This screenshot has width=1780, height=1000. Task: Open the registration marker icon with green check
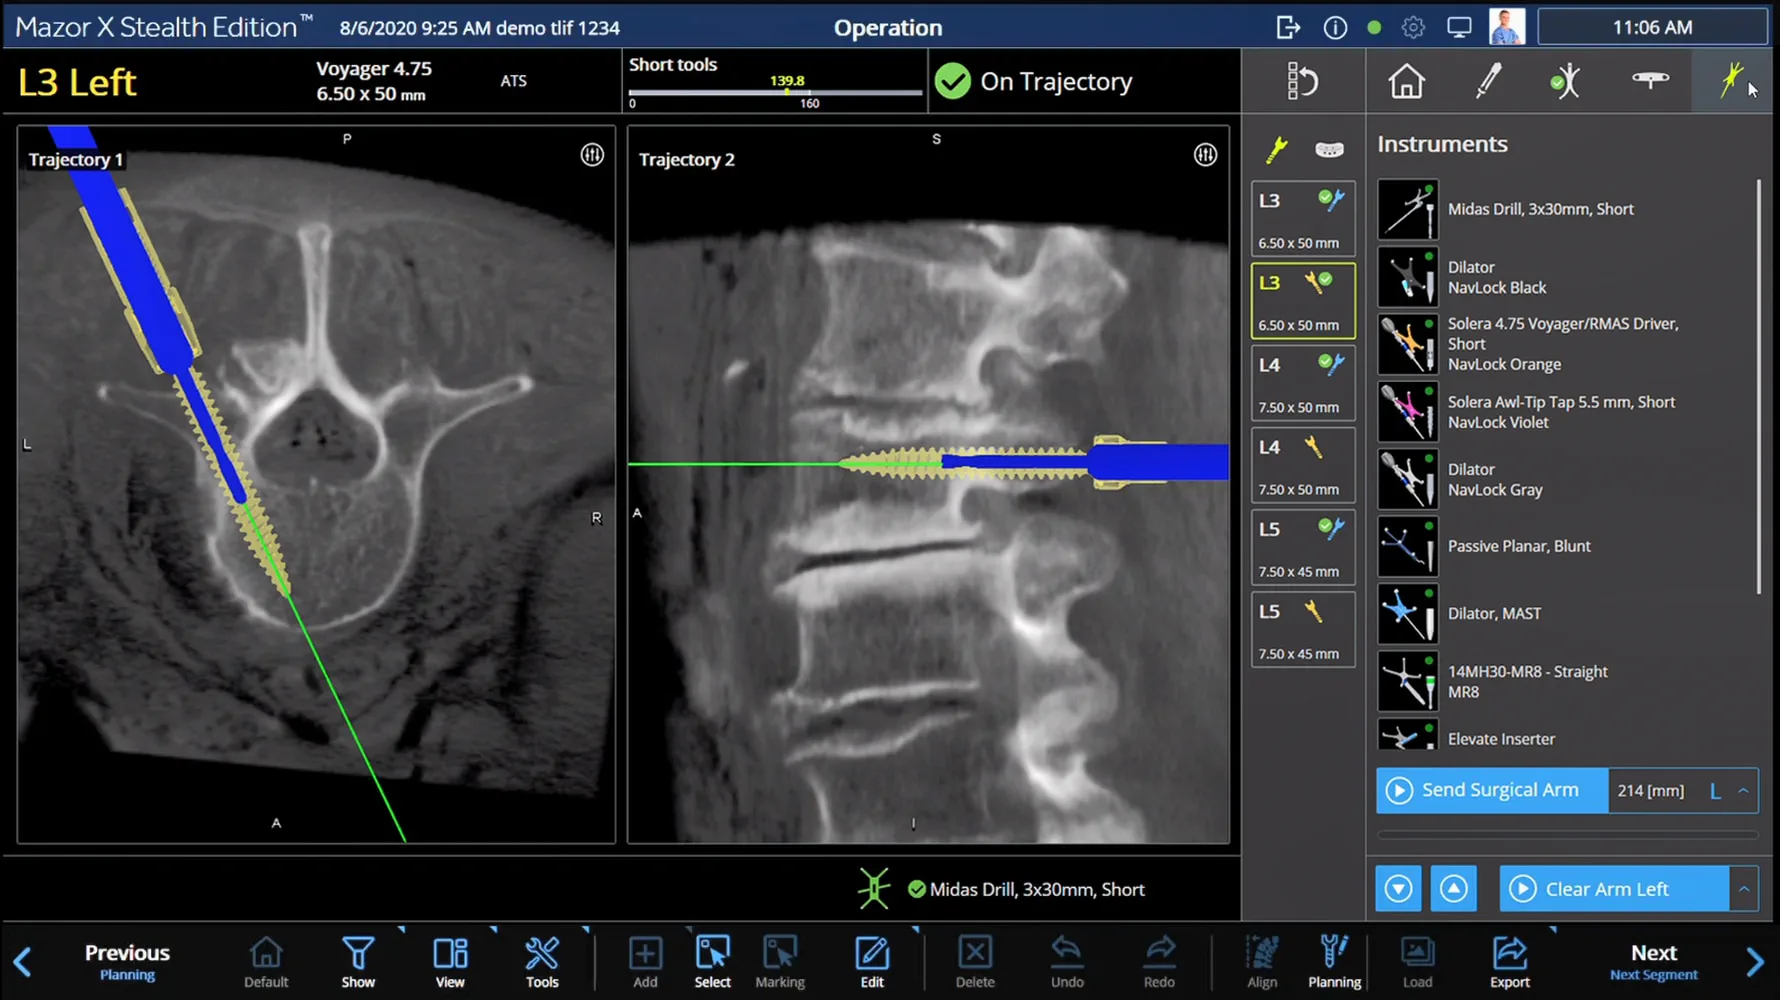(x=1566, y=81)
